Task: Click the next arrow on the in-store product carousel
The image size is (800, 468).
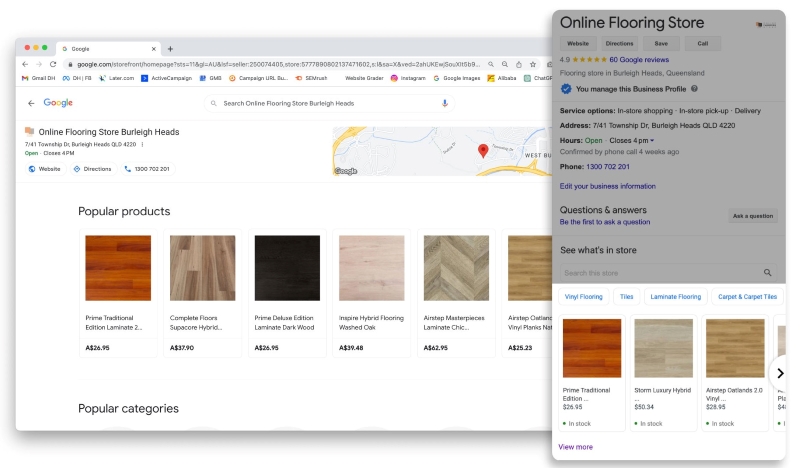Action: 780,374
